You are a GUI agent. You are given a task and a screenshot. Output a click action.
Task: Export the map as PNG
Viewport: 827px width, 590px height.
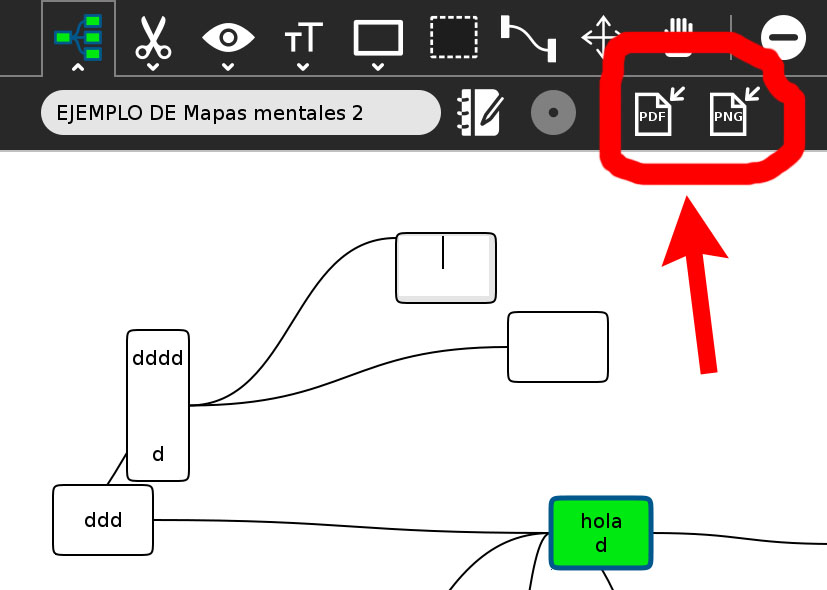(734, 112)
